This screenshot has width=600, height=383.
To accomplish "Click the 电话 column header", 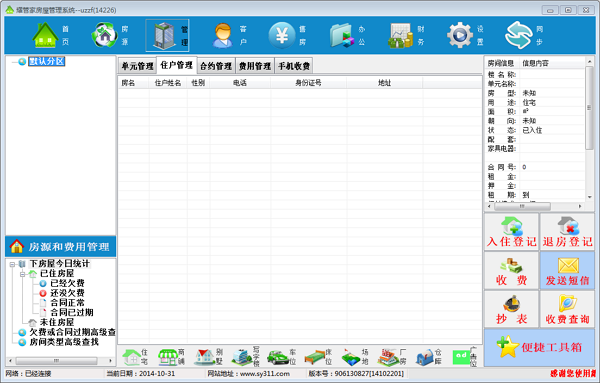I will point(240,83).
